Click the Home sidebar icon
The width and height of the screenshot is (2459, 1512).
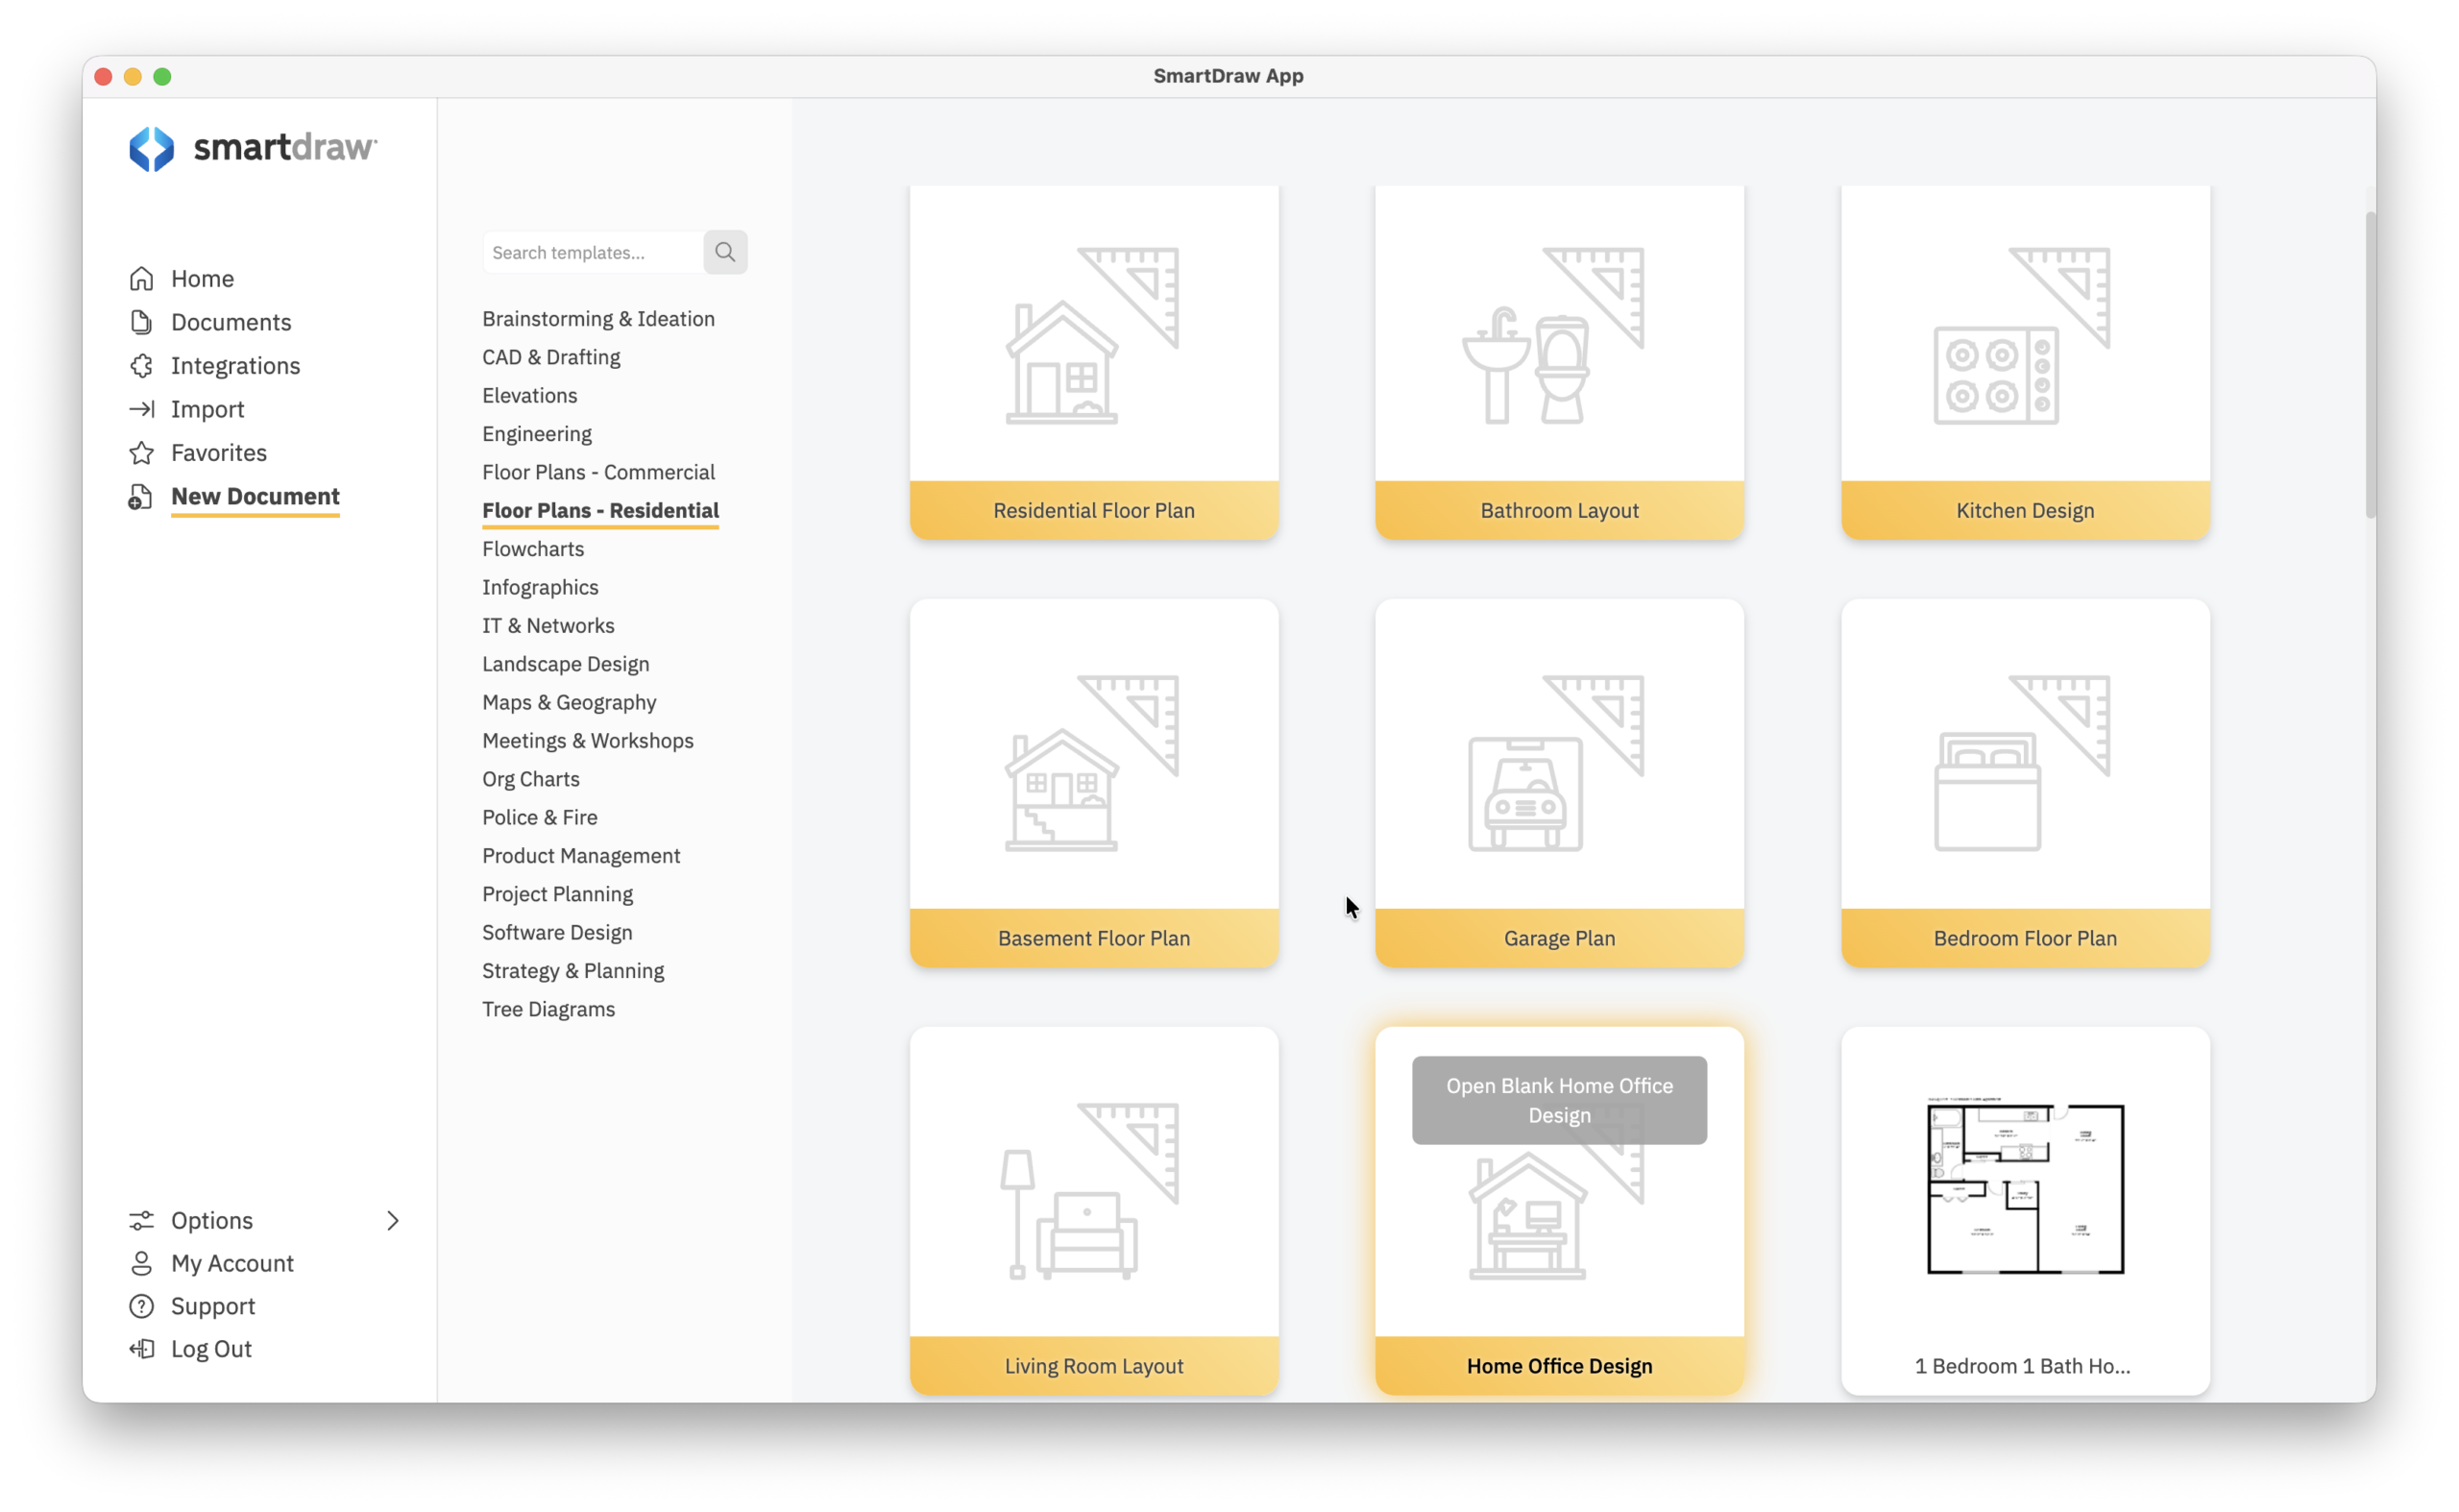click(141, 278)
